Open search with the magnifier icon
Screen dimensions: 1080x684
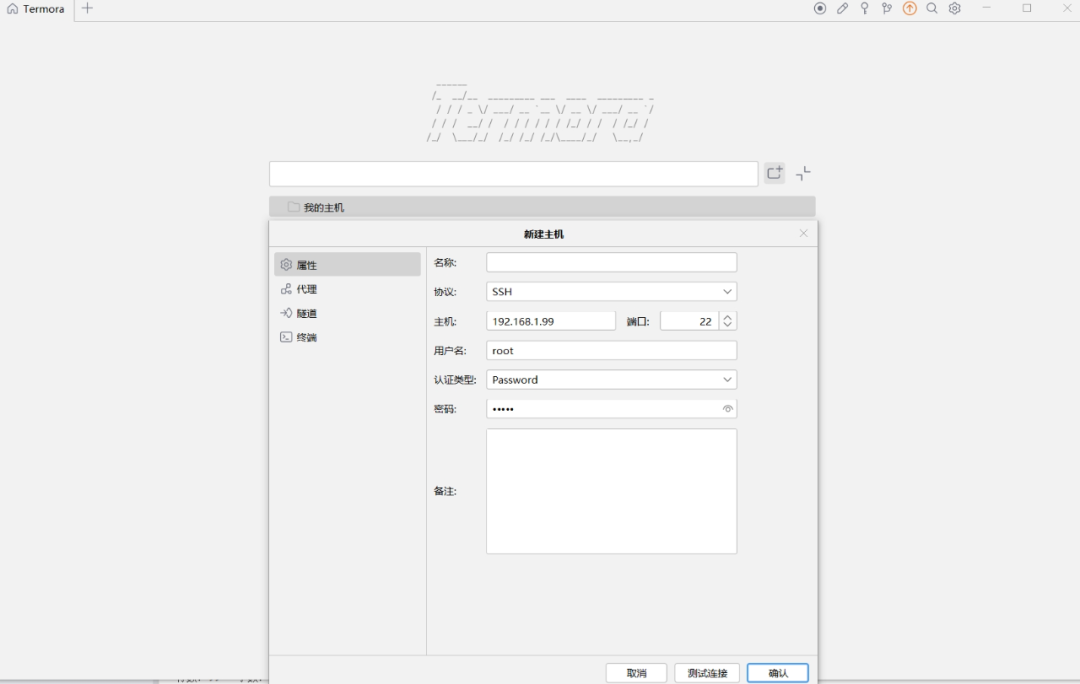tap(932, 8)
